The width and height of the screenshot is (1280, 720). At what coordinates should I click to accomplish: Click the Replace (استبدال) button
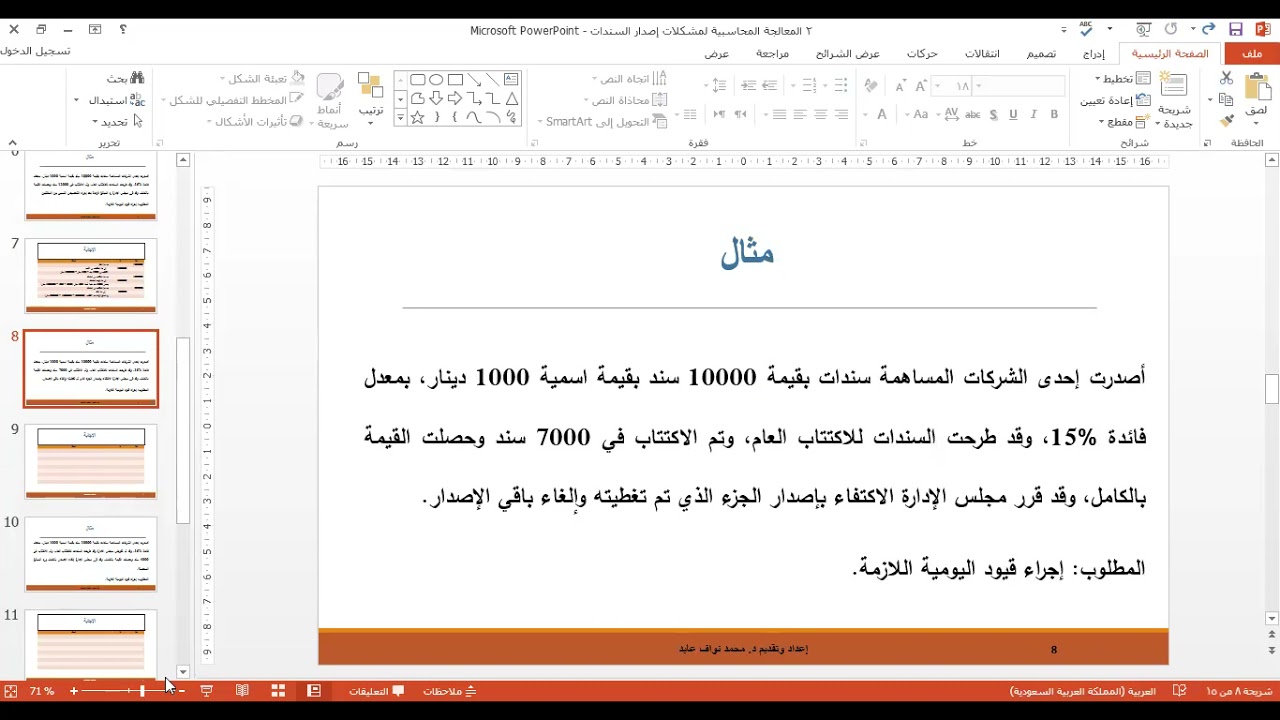pyautogui.click(x=117, y=100)
